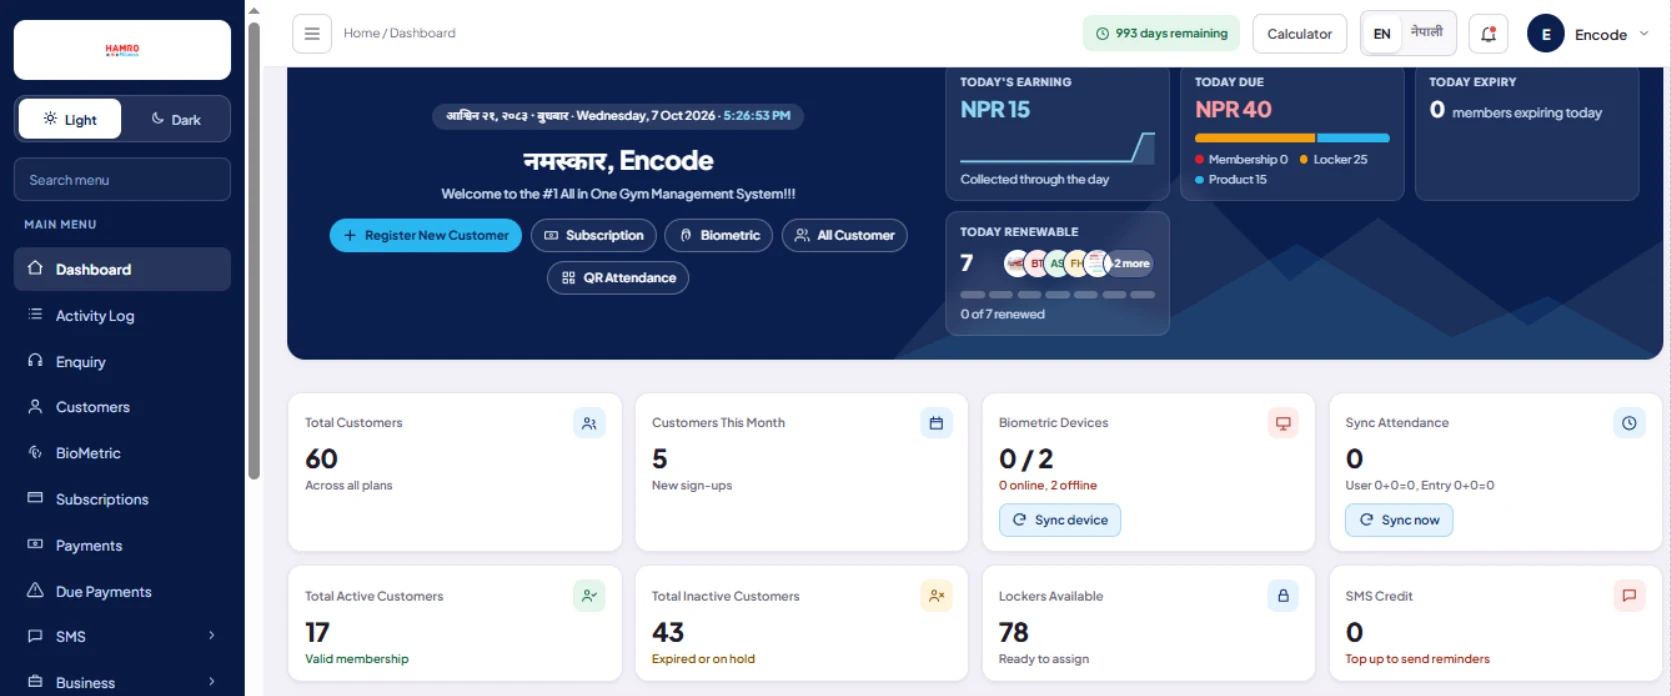The height and width of the screenshot is (696, 1671).
Task: Open the Encode account dropdown arrow
Action: click(x=1644, y=34)
